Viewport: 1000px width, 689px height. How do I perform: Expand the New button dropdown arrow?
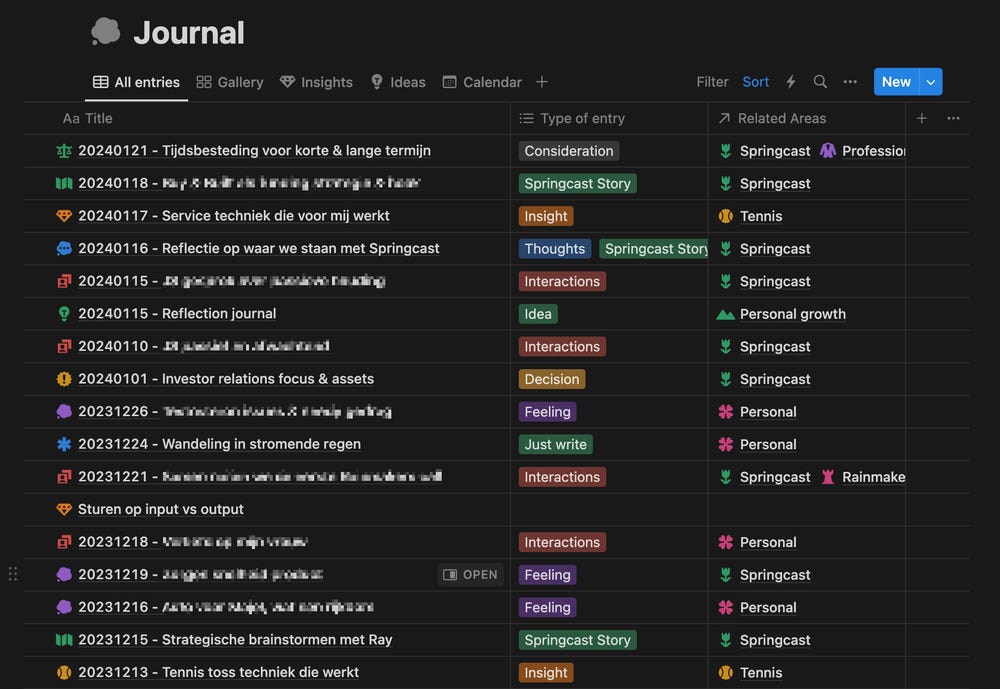tap(930, 82)
